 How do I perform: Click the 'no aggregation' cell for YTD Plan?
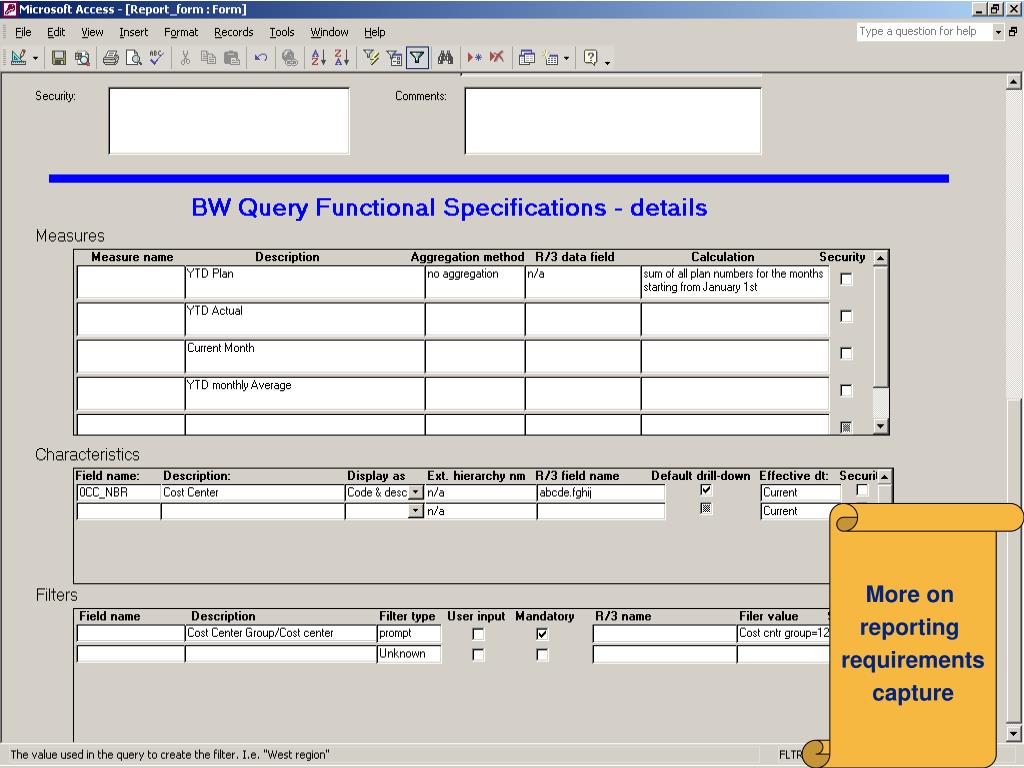(x=475, y=282)
